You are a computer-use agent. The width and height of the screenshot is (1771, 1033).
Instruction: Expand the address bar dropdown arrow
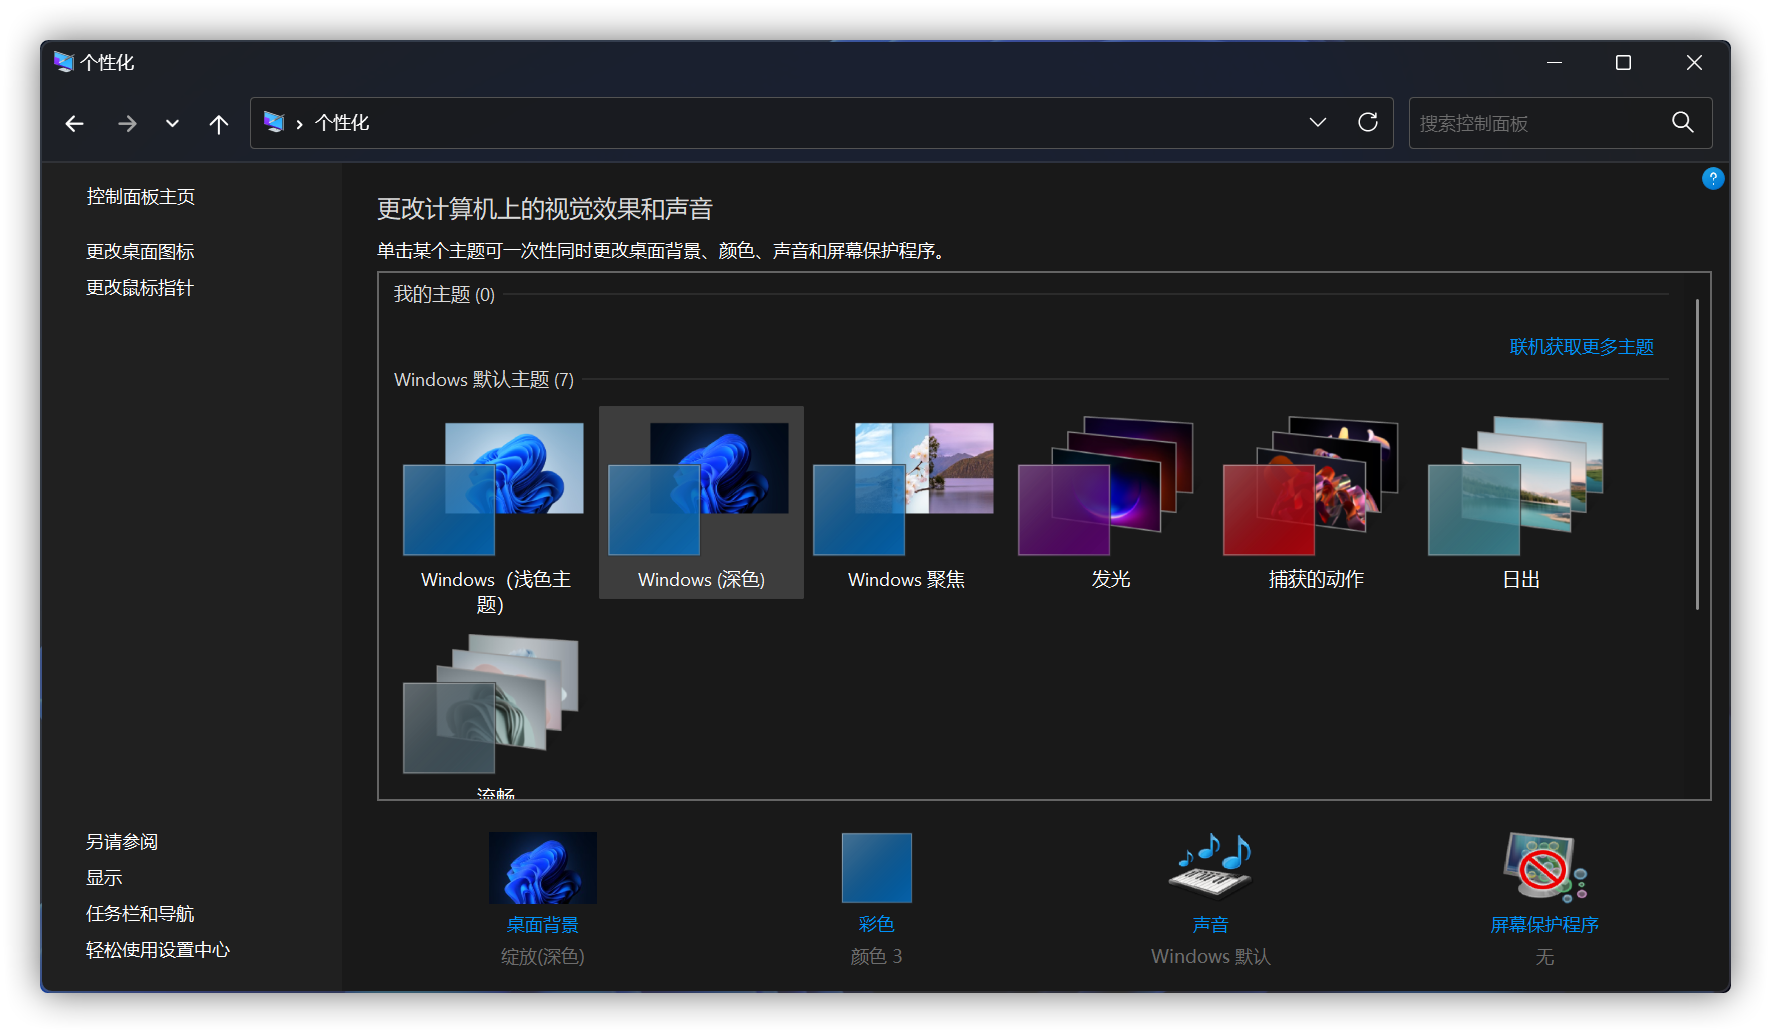(1318, 122)
